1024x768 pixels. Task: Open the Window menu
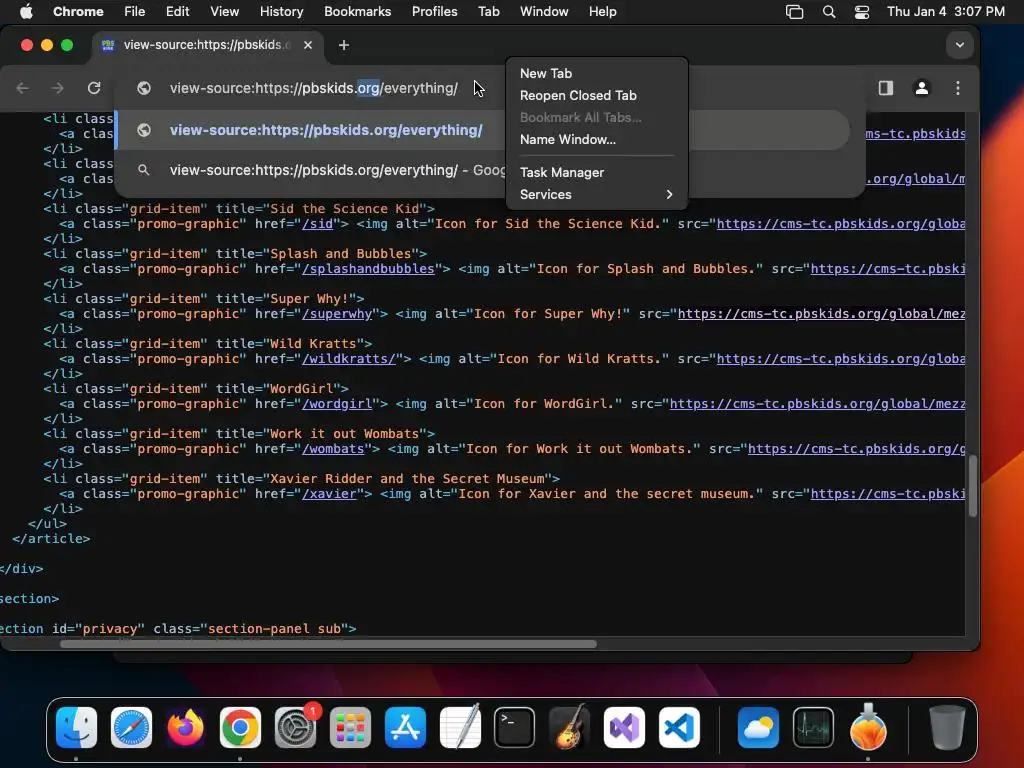click(x=544, y=11)
